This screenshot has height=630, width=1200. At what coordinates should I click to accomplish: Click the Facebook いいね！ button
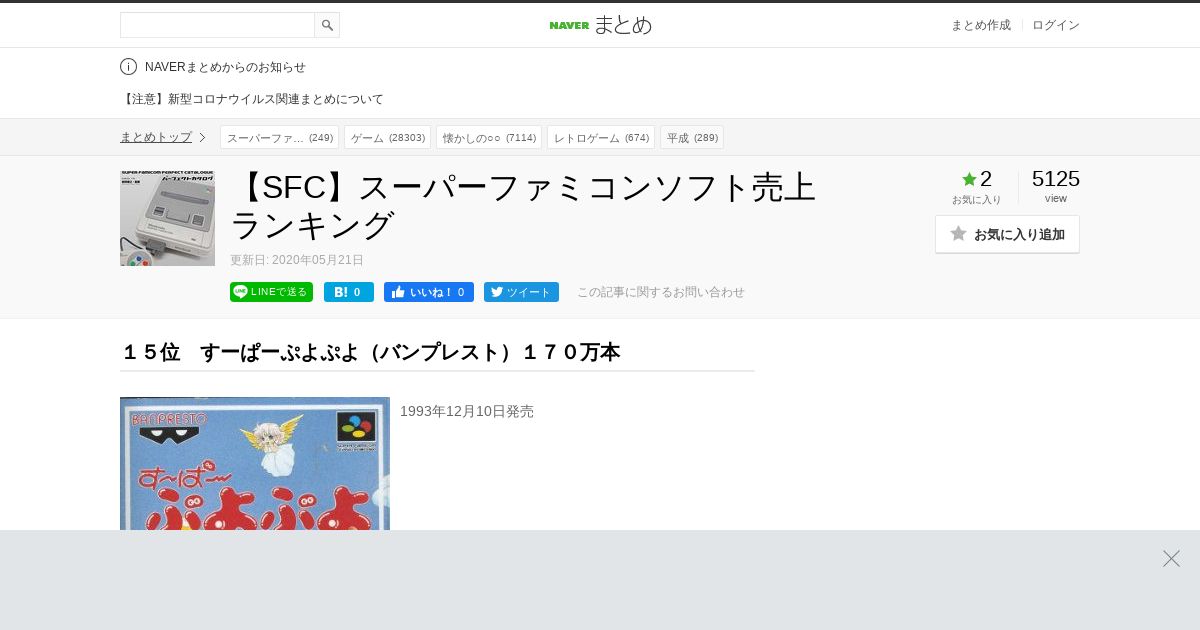click(x=429, y=292)
